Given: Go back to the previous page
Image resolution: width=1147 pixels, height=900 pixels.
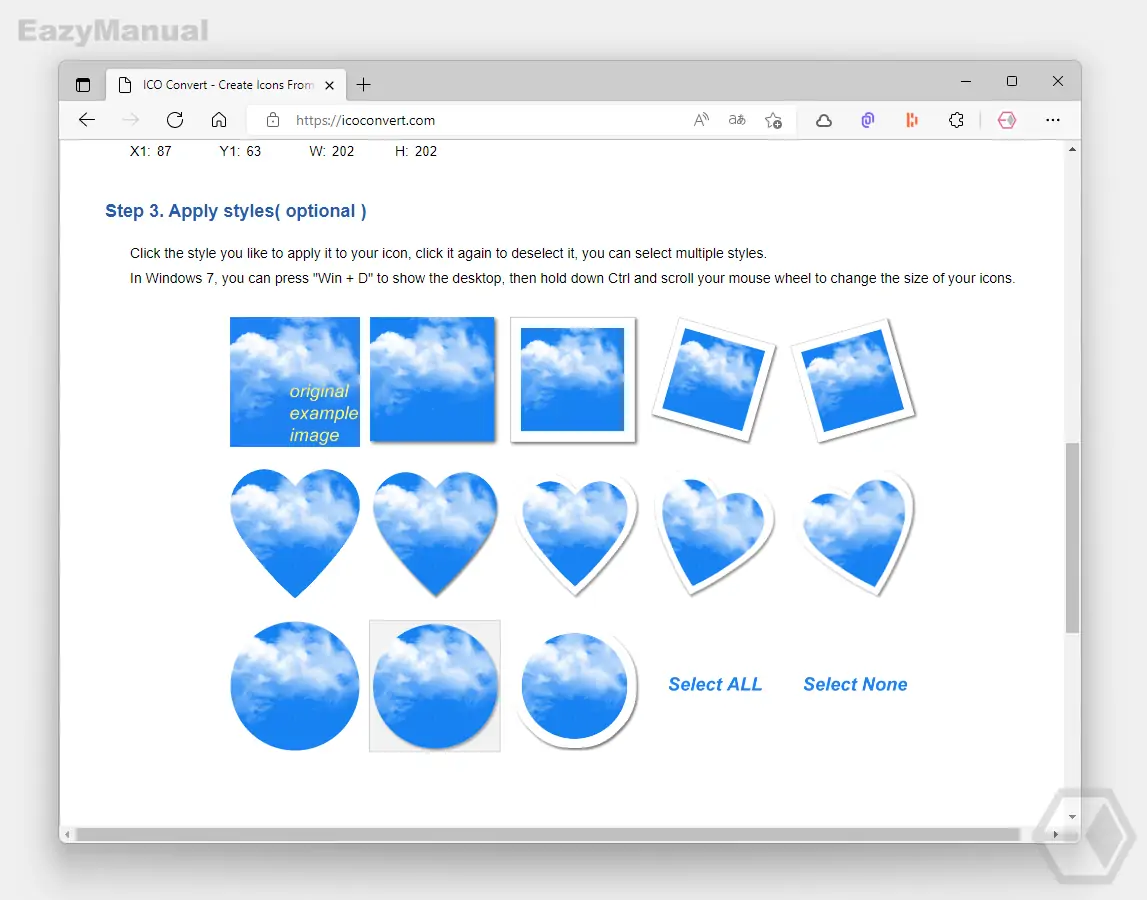Looking at the screenshot, I should 87,120.
